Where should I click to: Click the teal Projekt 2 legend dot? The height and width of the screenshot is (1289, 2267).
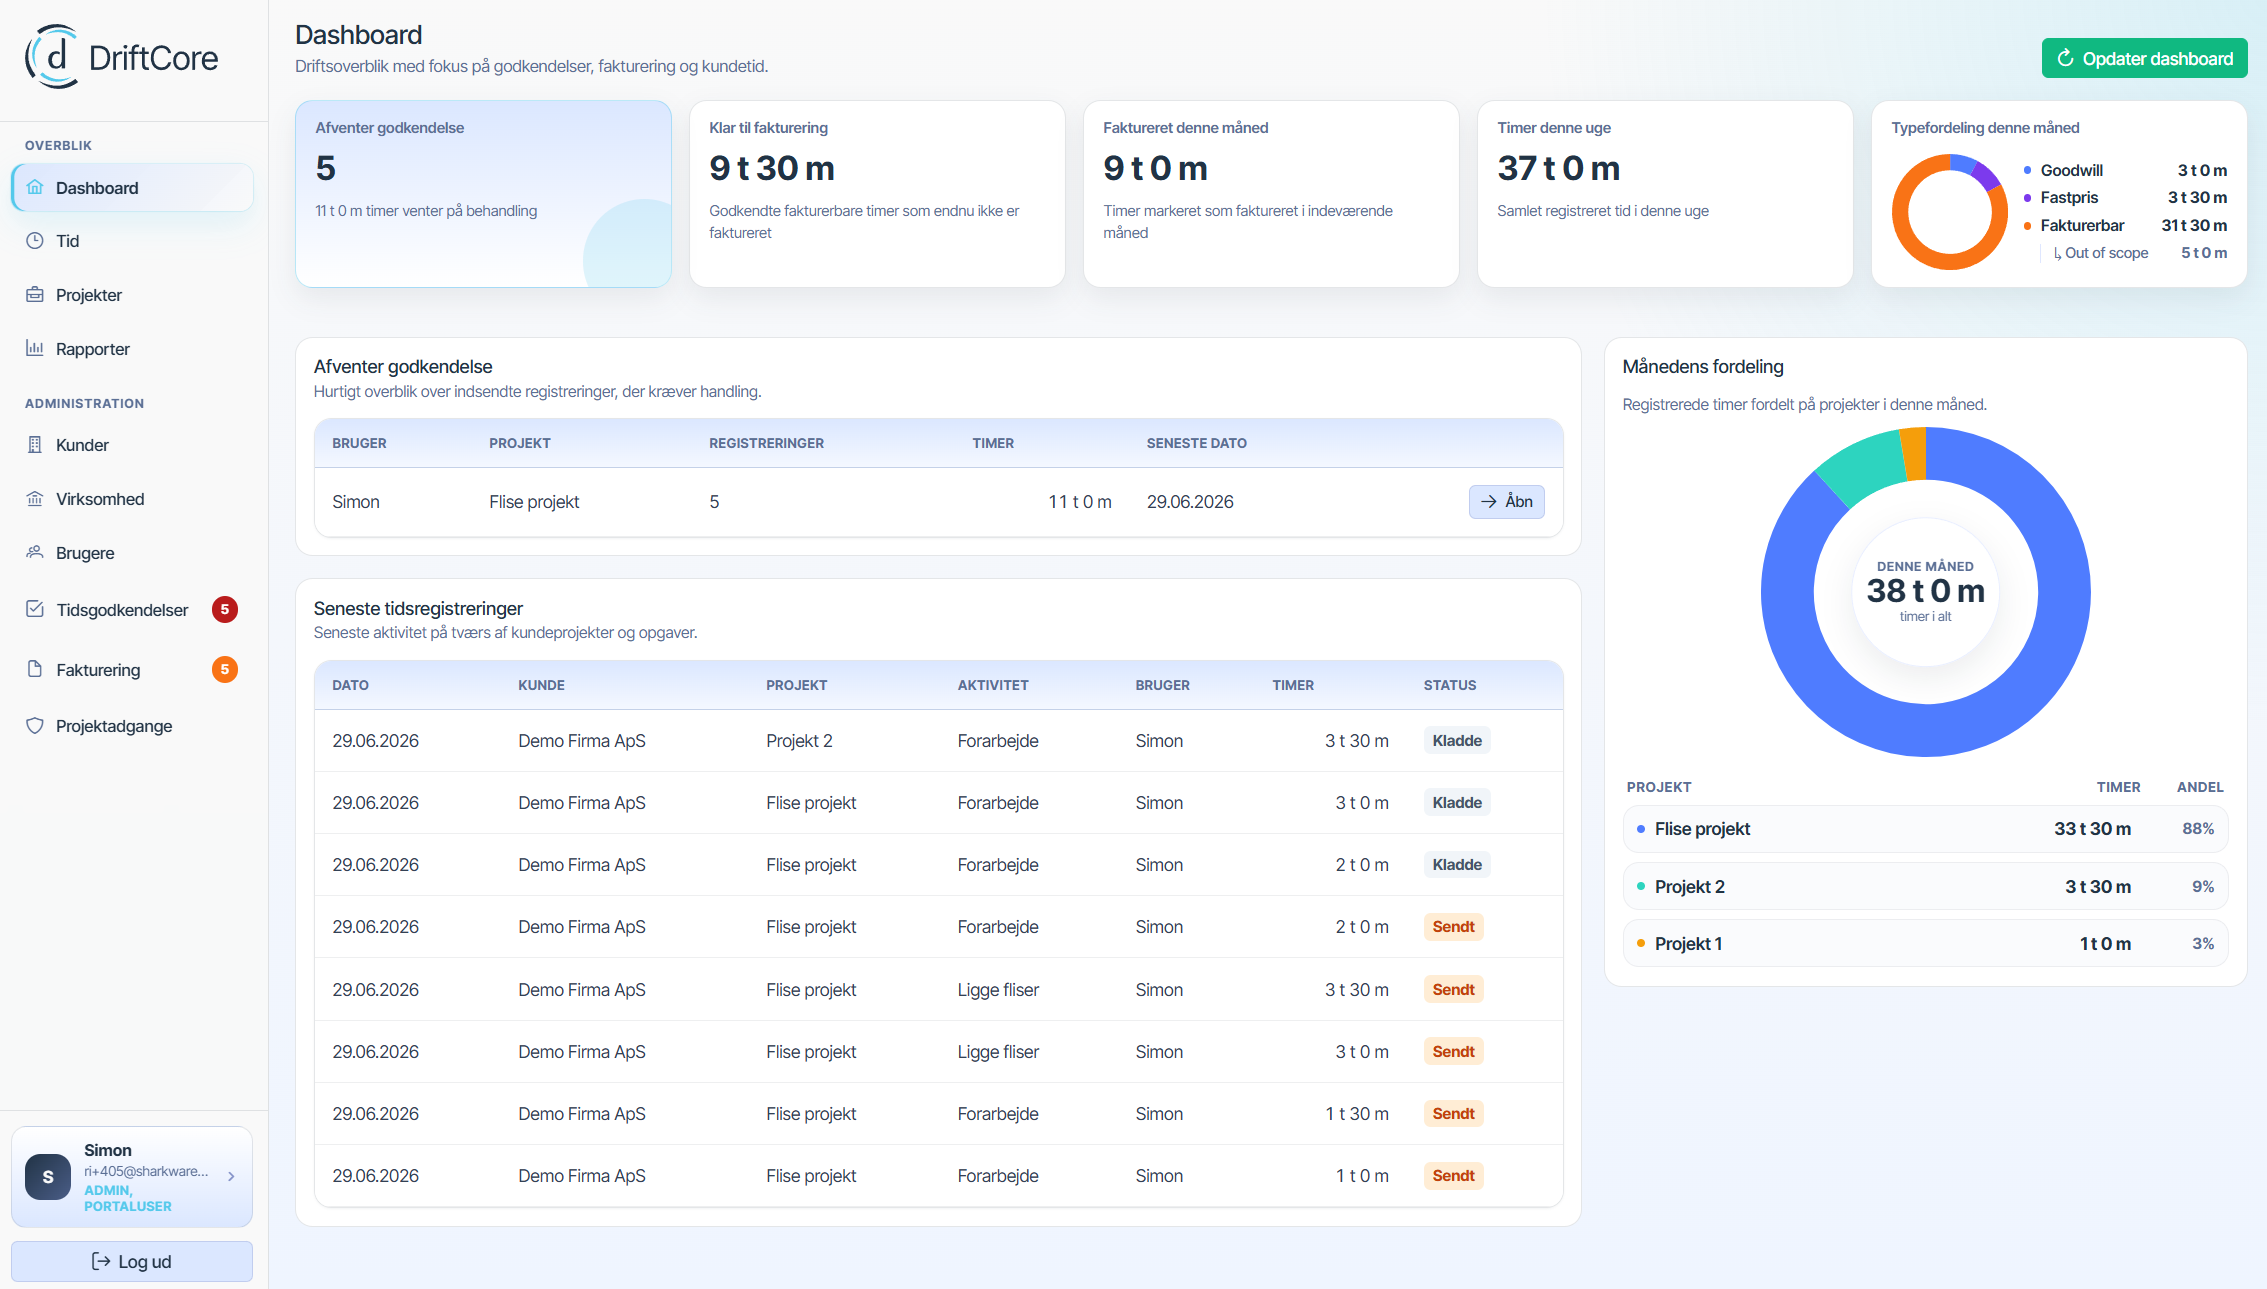pos(1641,886)
